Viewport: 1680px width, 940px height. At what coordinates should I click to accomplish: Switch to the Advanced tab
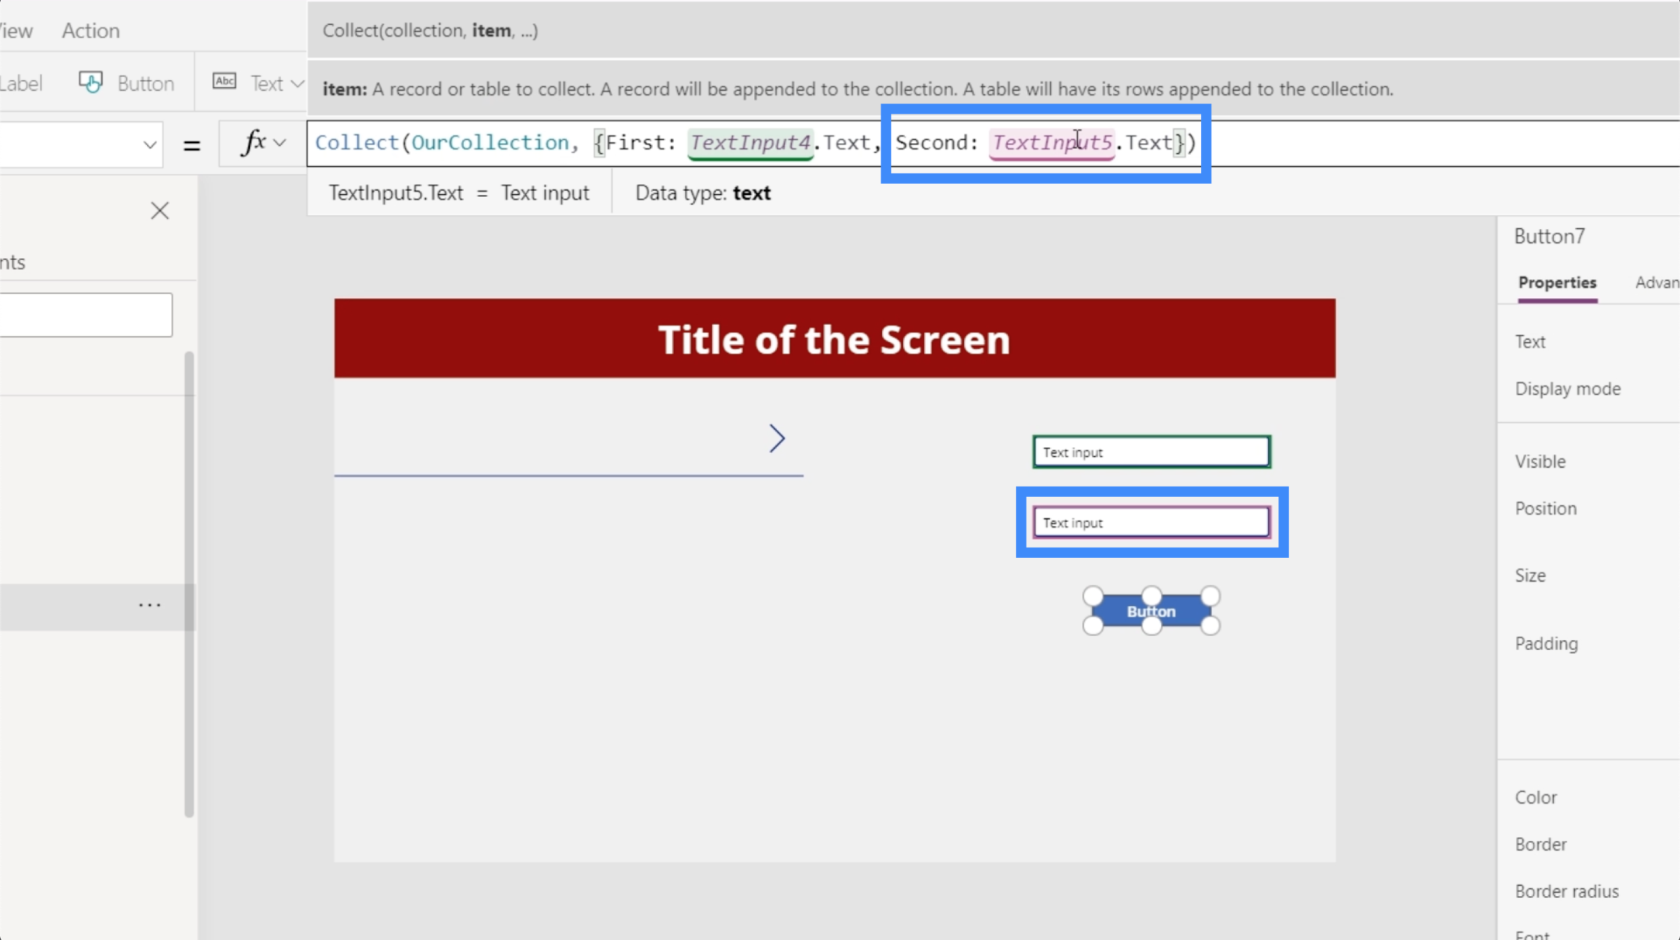1657,283
